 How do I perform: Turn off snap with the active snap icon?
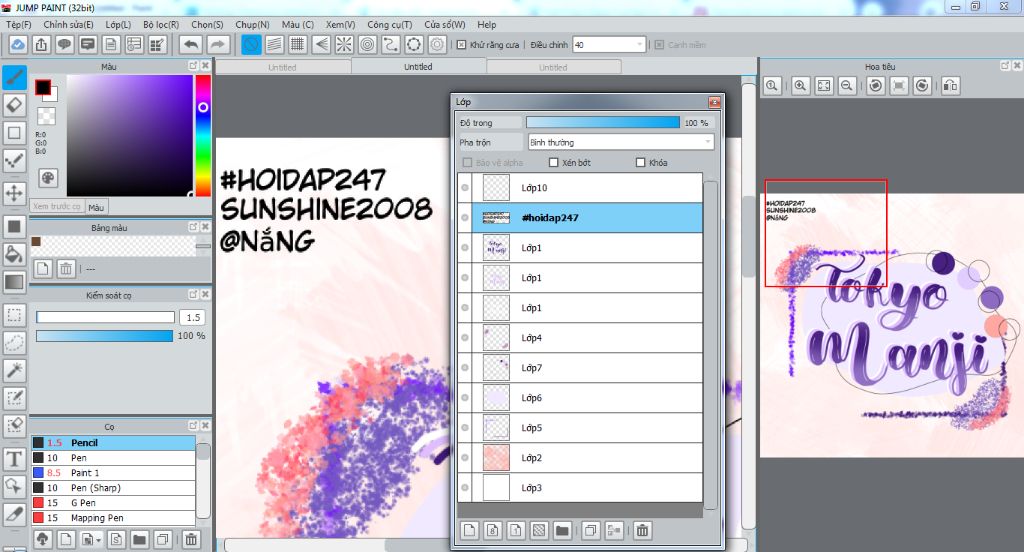point(251,44)
